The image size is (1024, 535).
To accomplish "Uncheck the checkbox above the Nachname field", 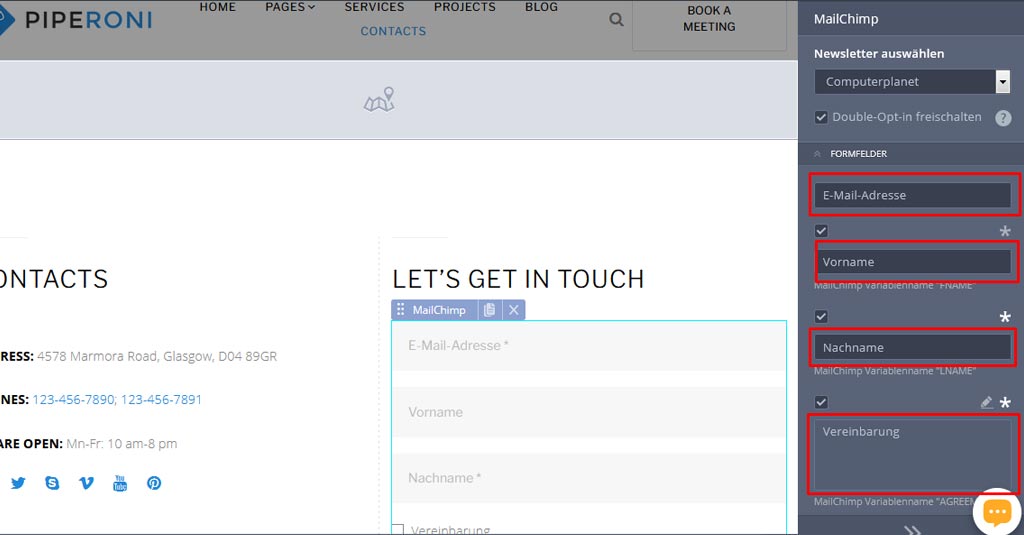I will pos(822,317).
